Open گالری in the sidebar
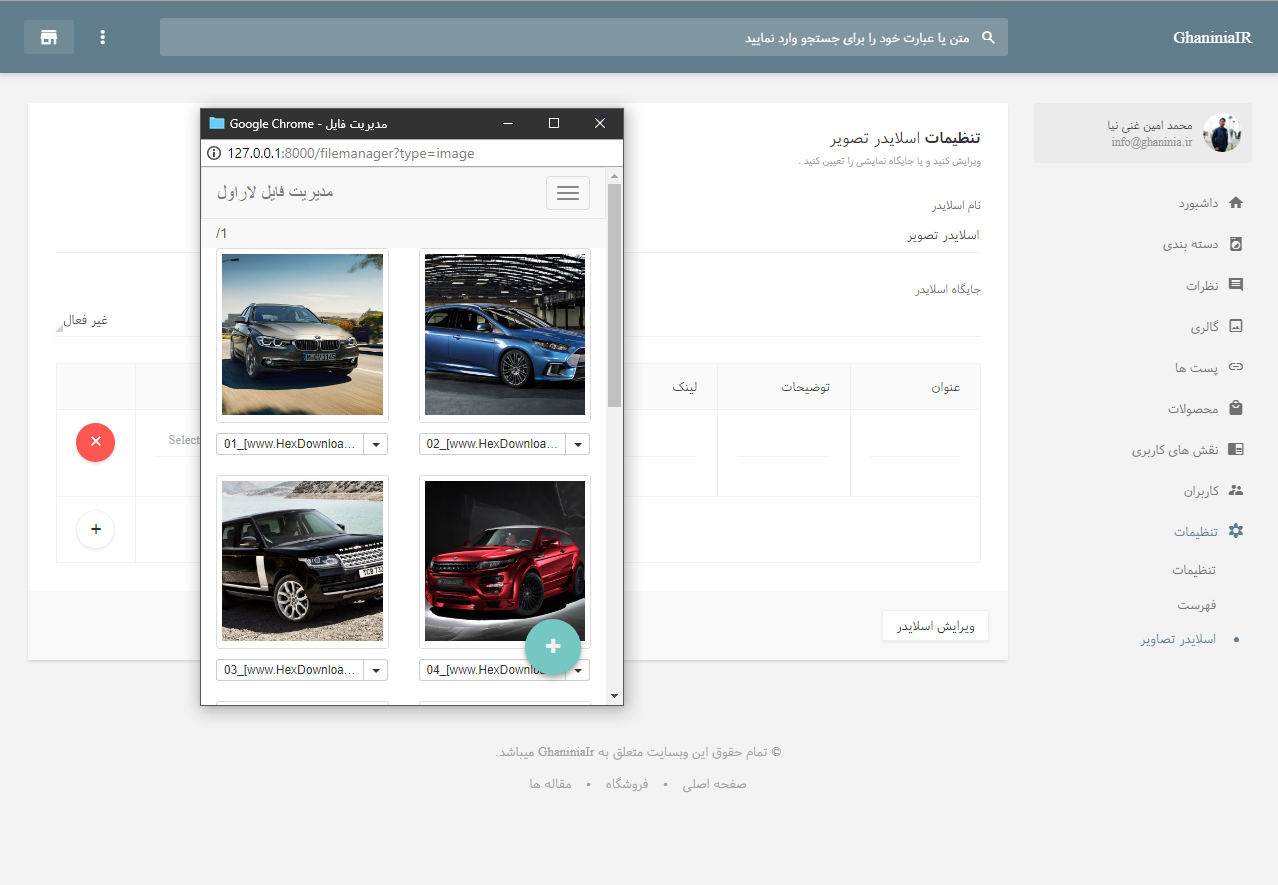The width and height of the screenshot is (1278, 885). pos(1204,326)
